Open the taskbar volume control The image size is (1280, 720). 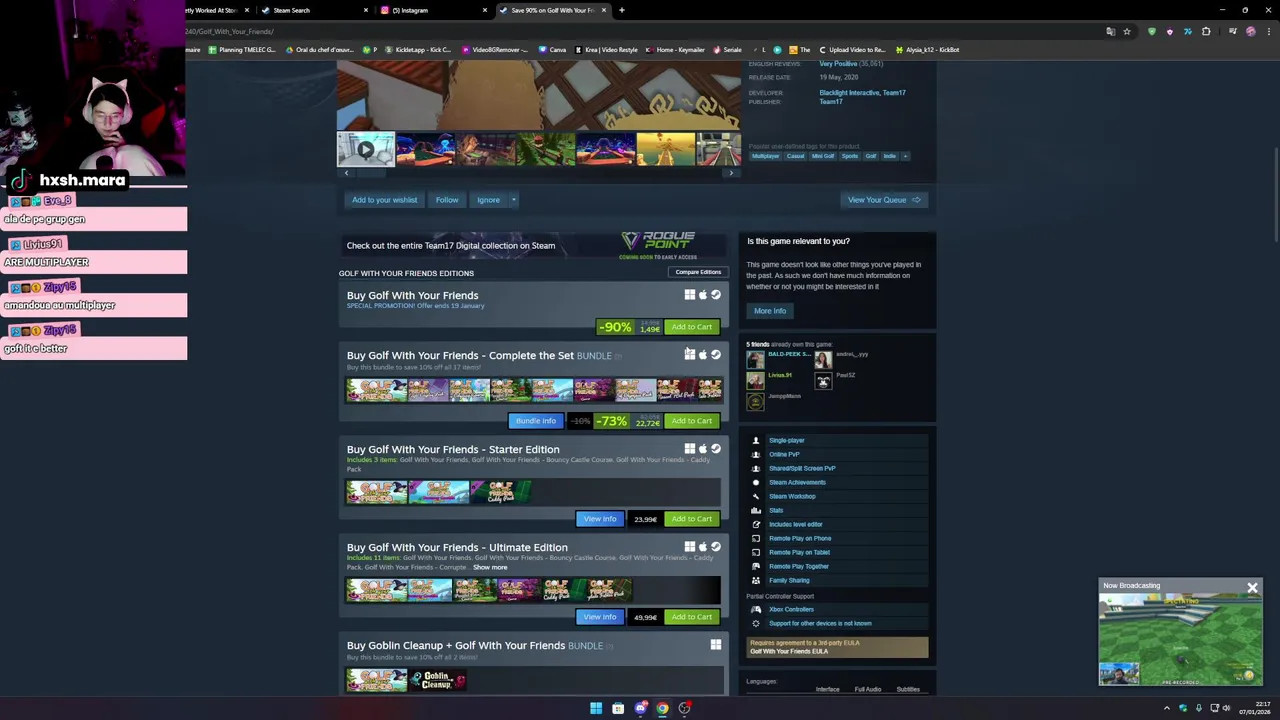1226,708
